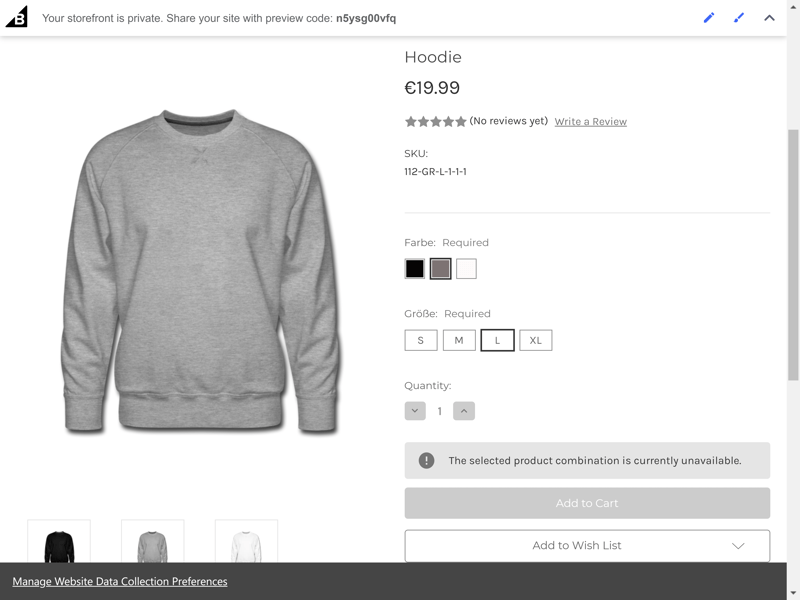Click the BigCommerce logo icon
This screenshot has height=600, width=800.
coord(16,17)
